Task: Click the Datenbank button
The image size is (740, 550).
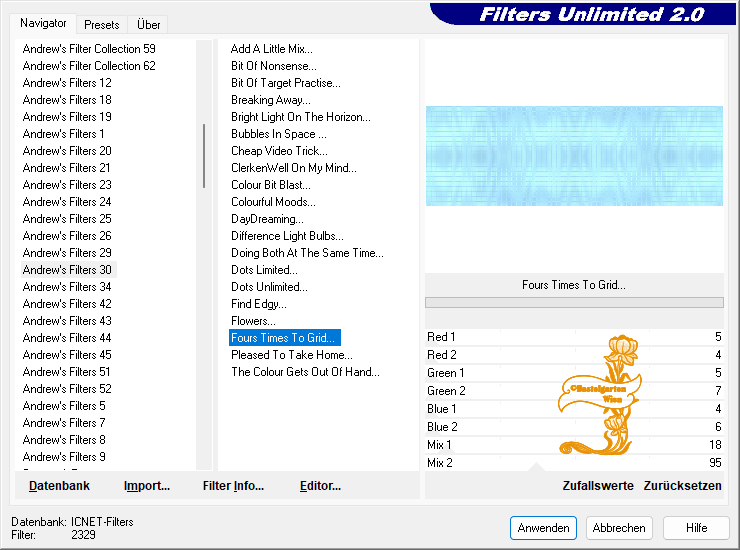Action: 59,486
